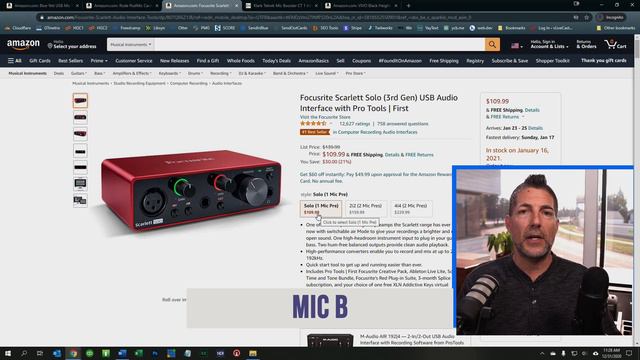Open Task View on the taskbar
The width and height of the screenshot is (640, 360).
[40, 353]
